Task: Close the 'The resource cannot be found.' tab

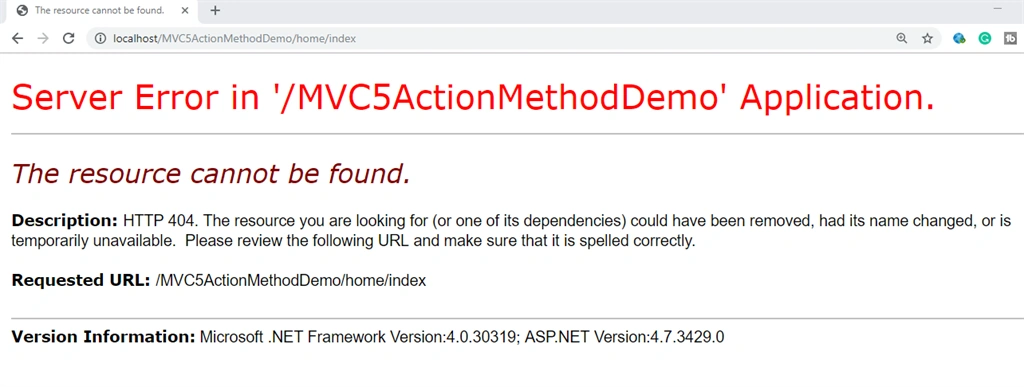Action: [185, 10]
